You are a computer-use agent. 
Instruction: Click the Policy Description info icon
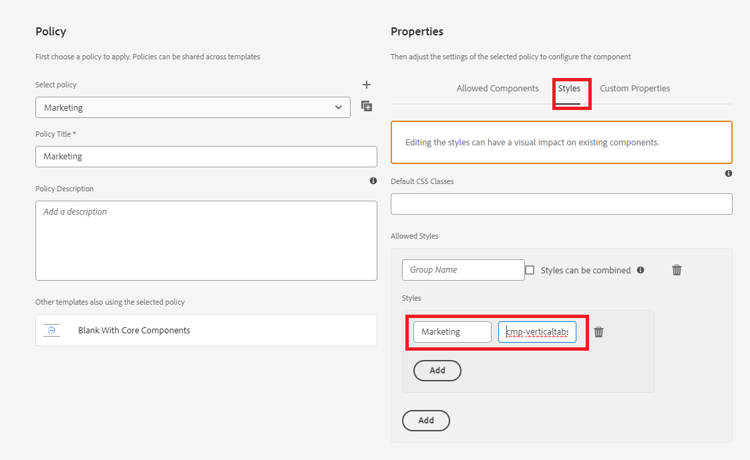point(373,181)
